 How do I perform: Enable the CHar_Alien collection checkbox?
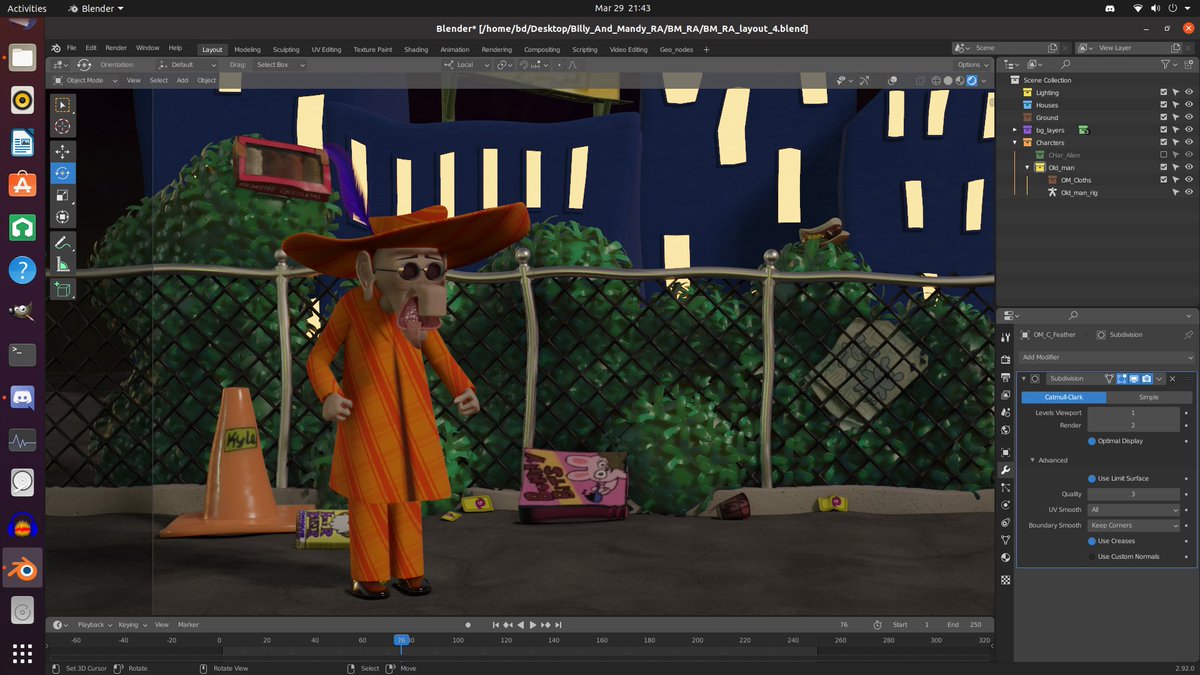pyautogui.click(x=1163, y=155)
